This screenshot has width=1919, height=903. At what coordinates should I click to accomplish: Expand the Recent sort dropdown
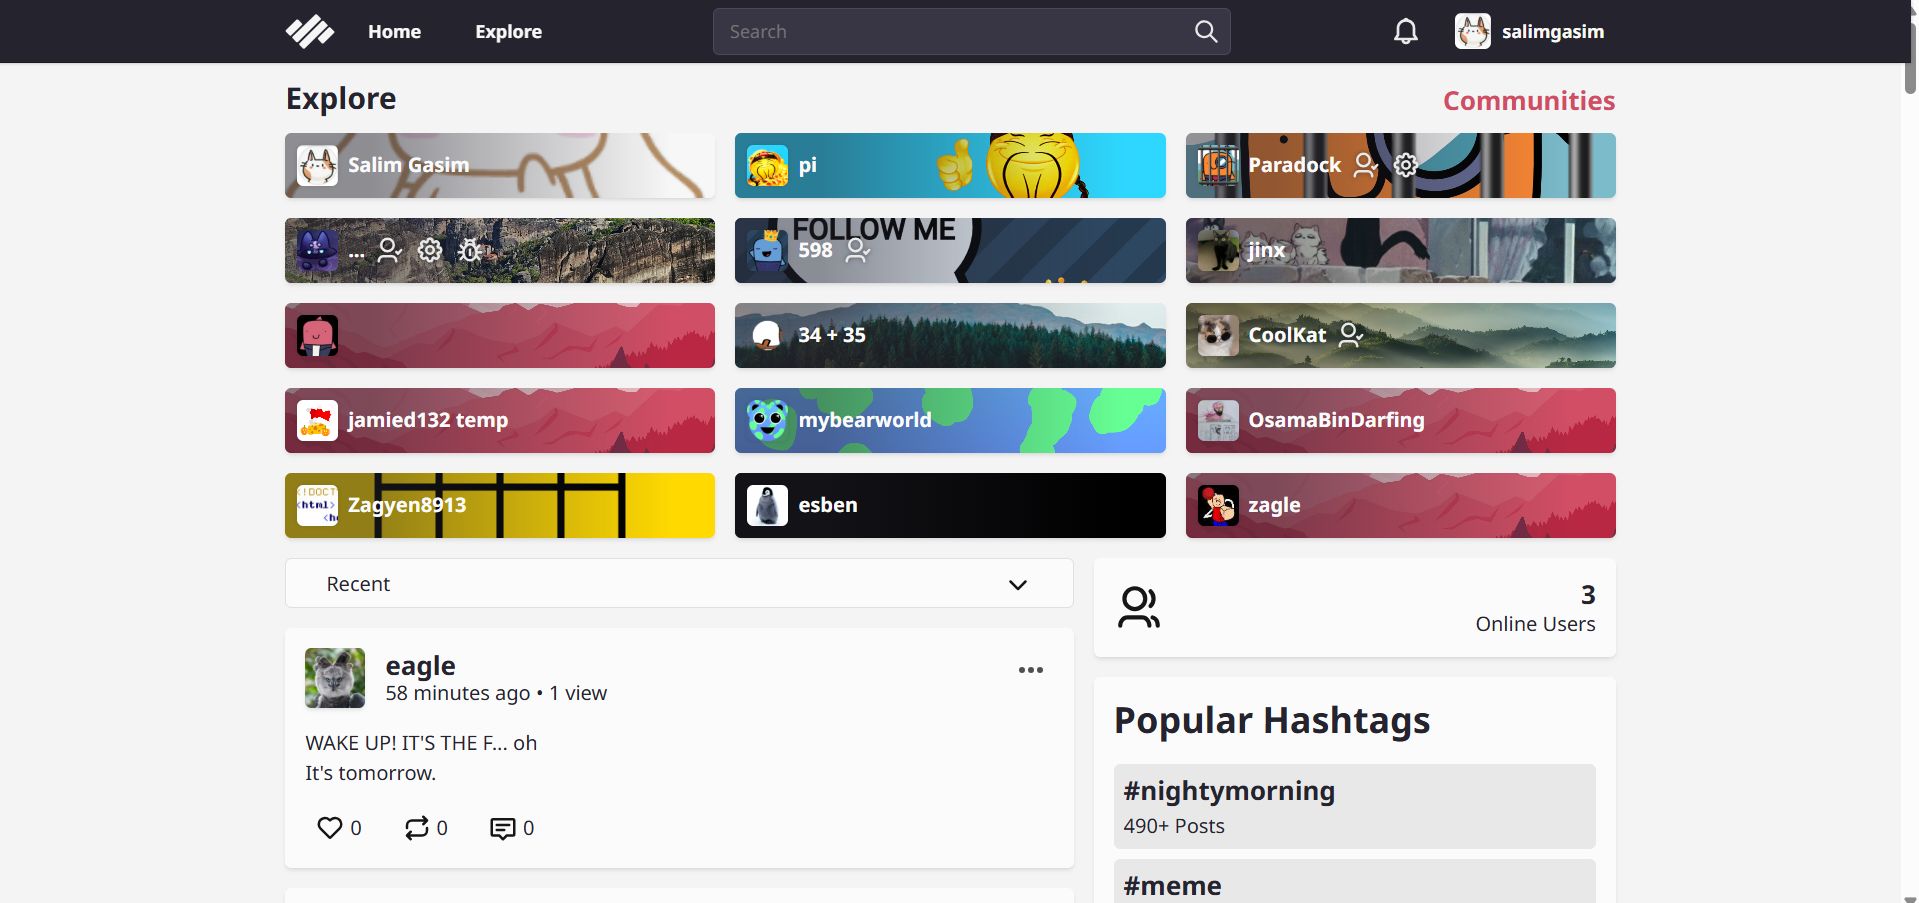pyautogui.click(x=679, y=583)
